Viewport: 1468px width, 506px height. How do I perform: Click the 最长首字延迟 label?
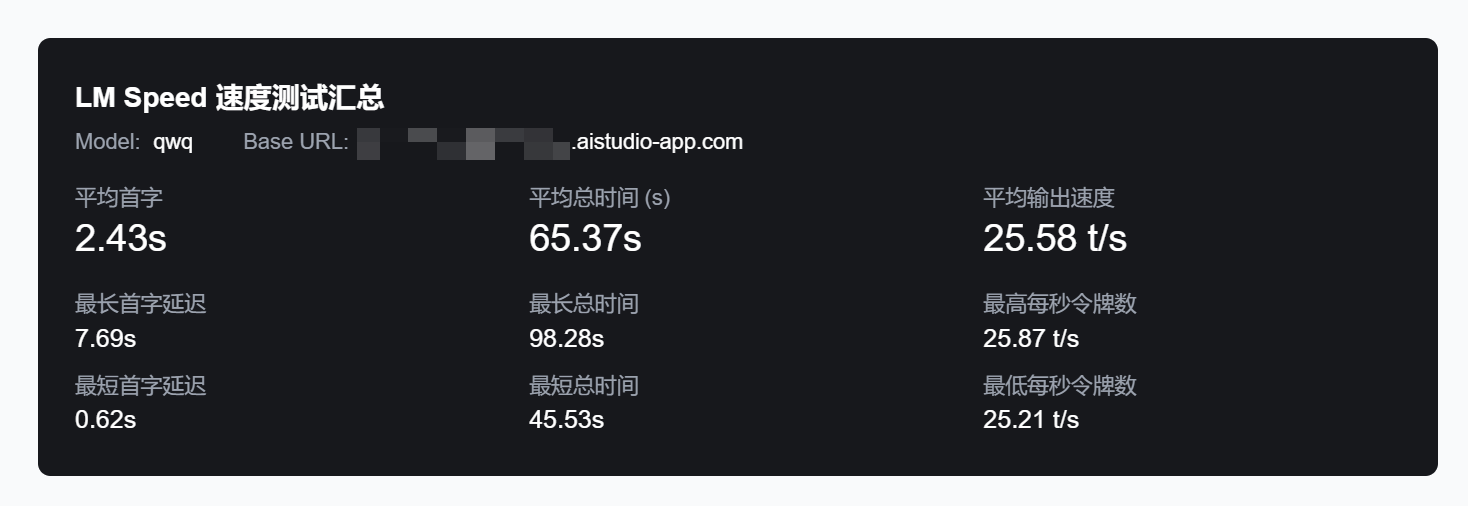[141, 304]
